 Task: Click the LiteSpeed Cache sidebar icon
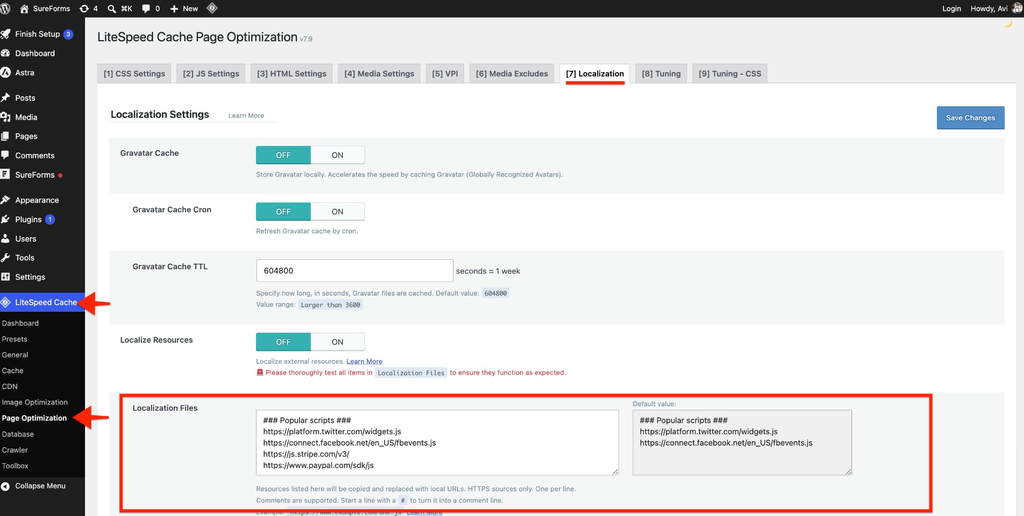point(6,302)
